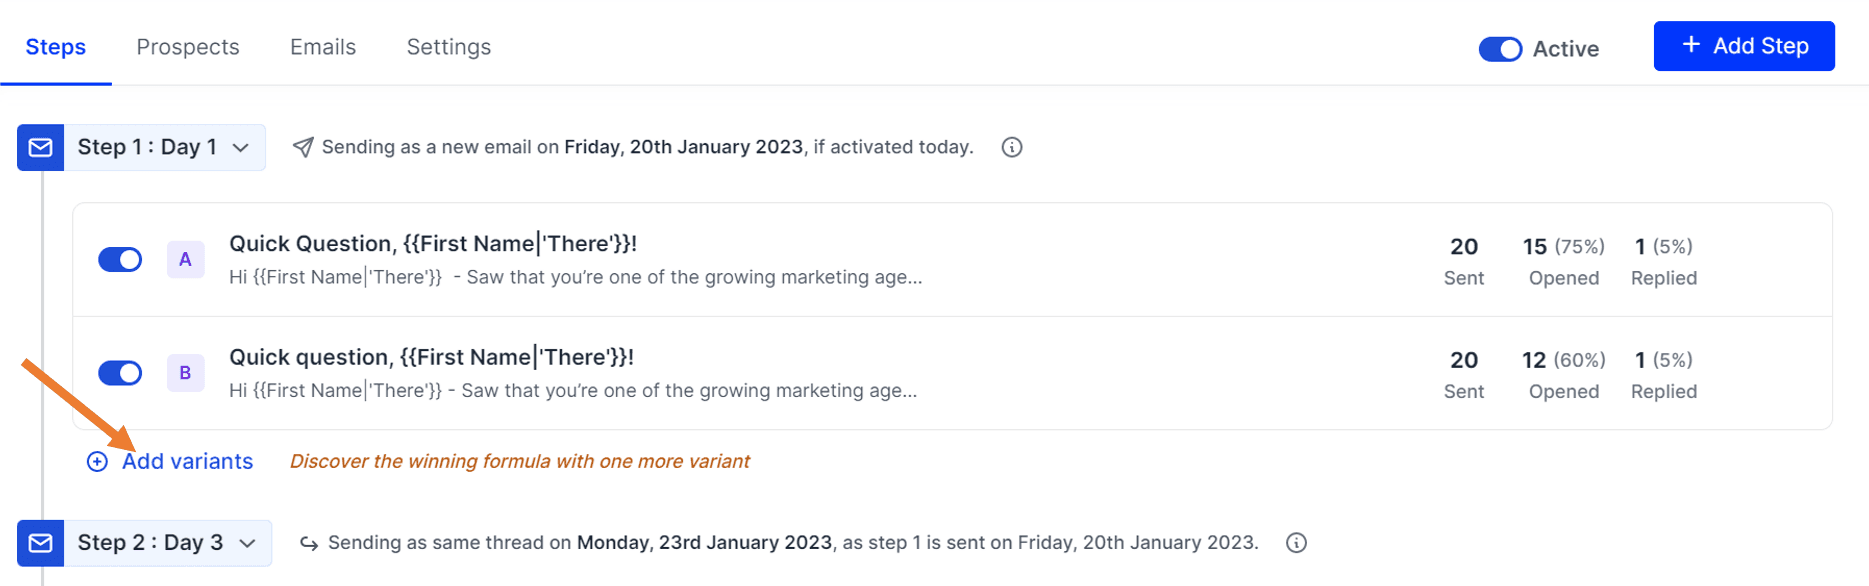Click the Step 1 envelope icon

(41, 148)
